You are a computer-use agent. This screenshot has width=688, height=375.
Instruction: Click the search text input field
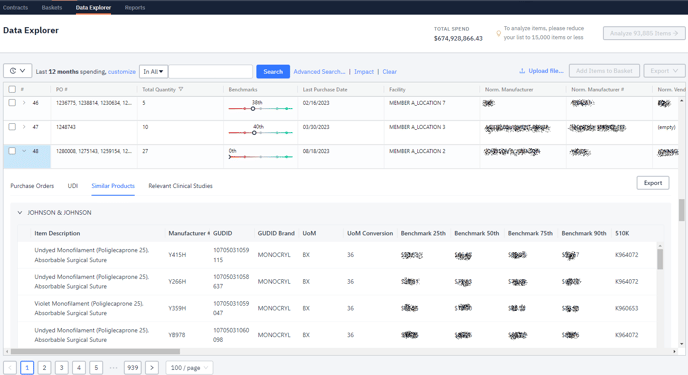(x=211, y=71)
